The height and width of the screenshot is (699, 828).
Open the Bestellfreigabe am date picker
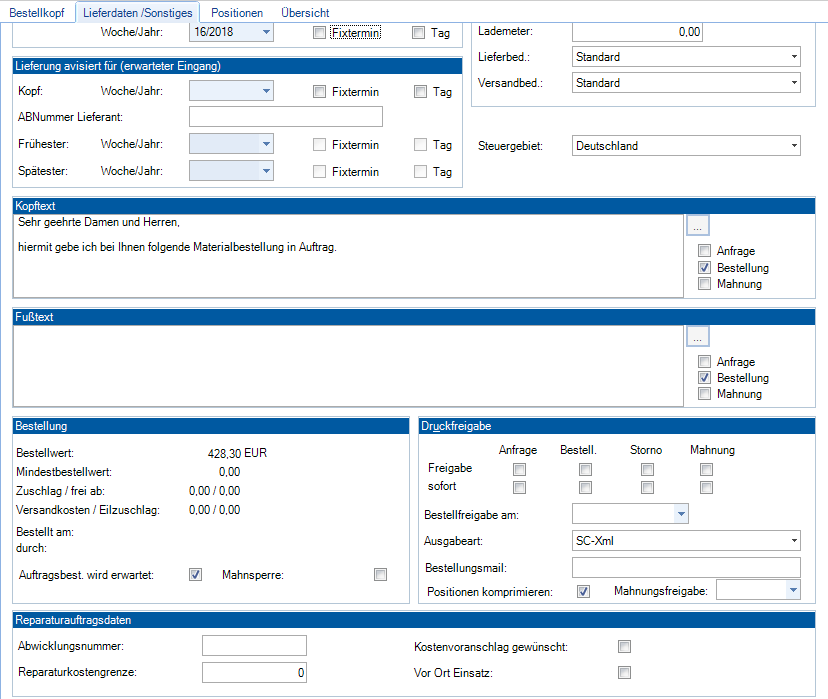click(681, 514)
